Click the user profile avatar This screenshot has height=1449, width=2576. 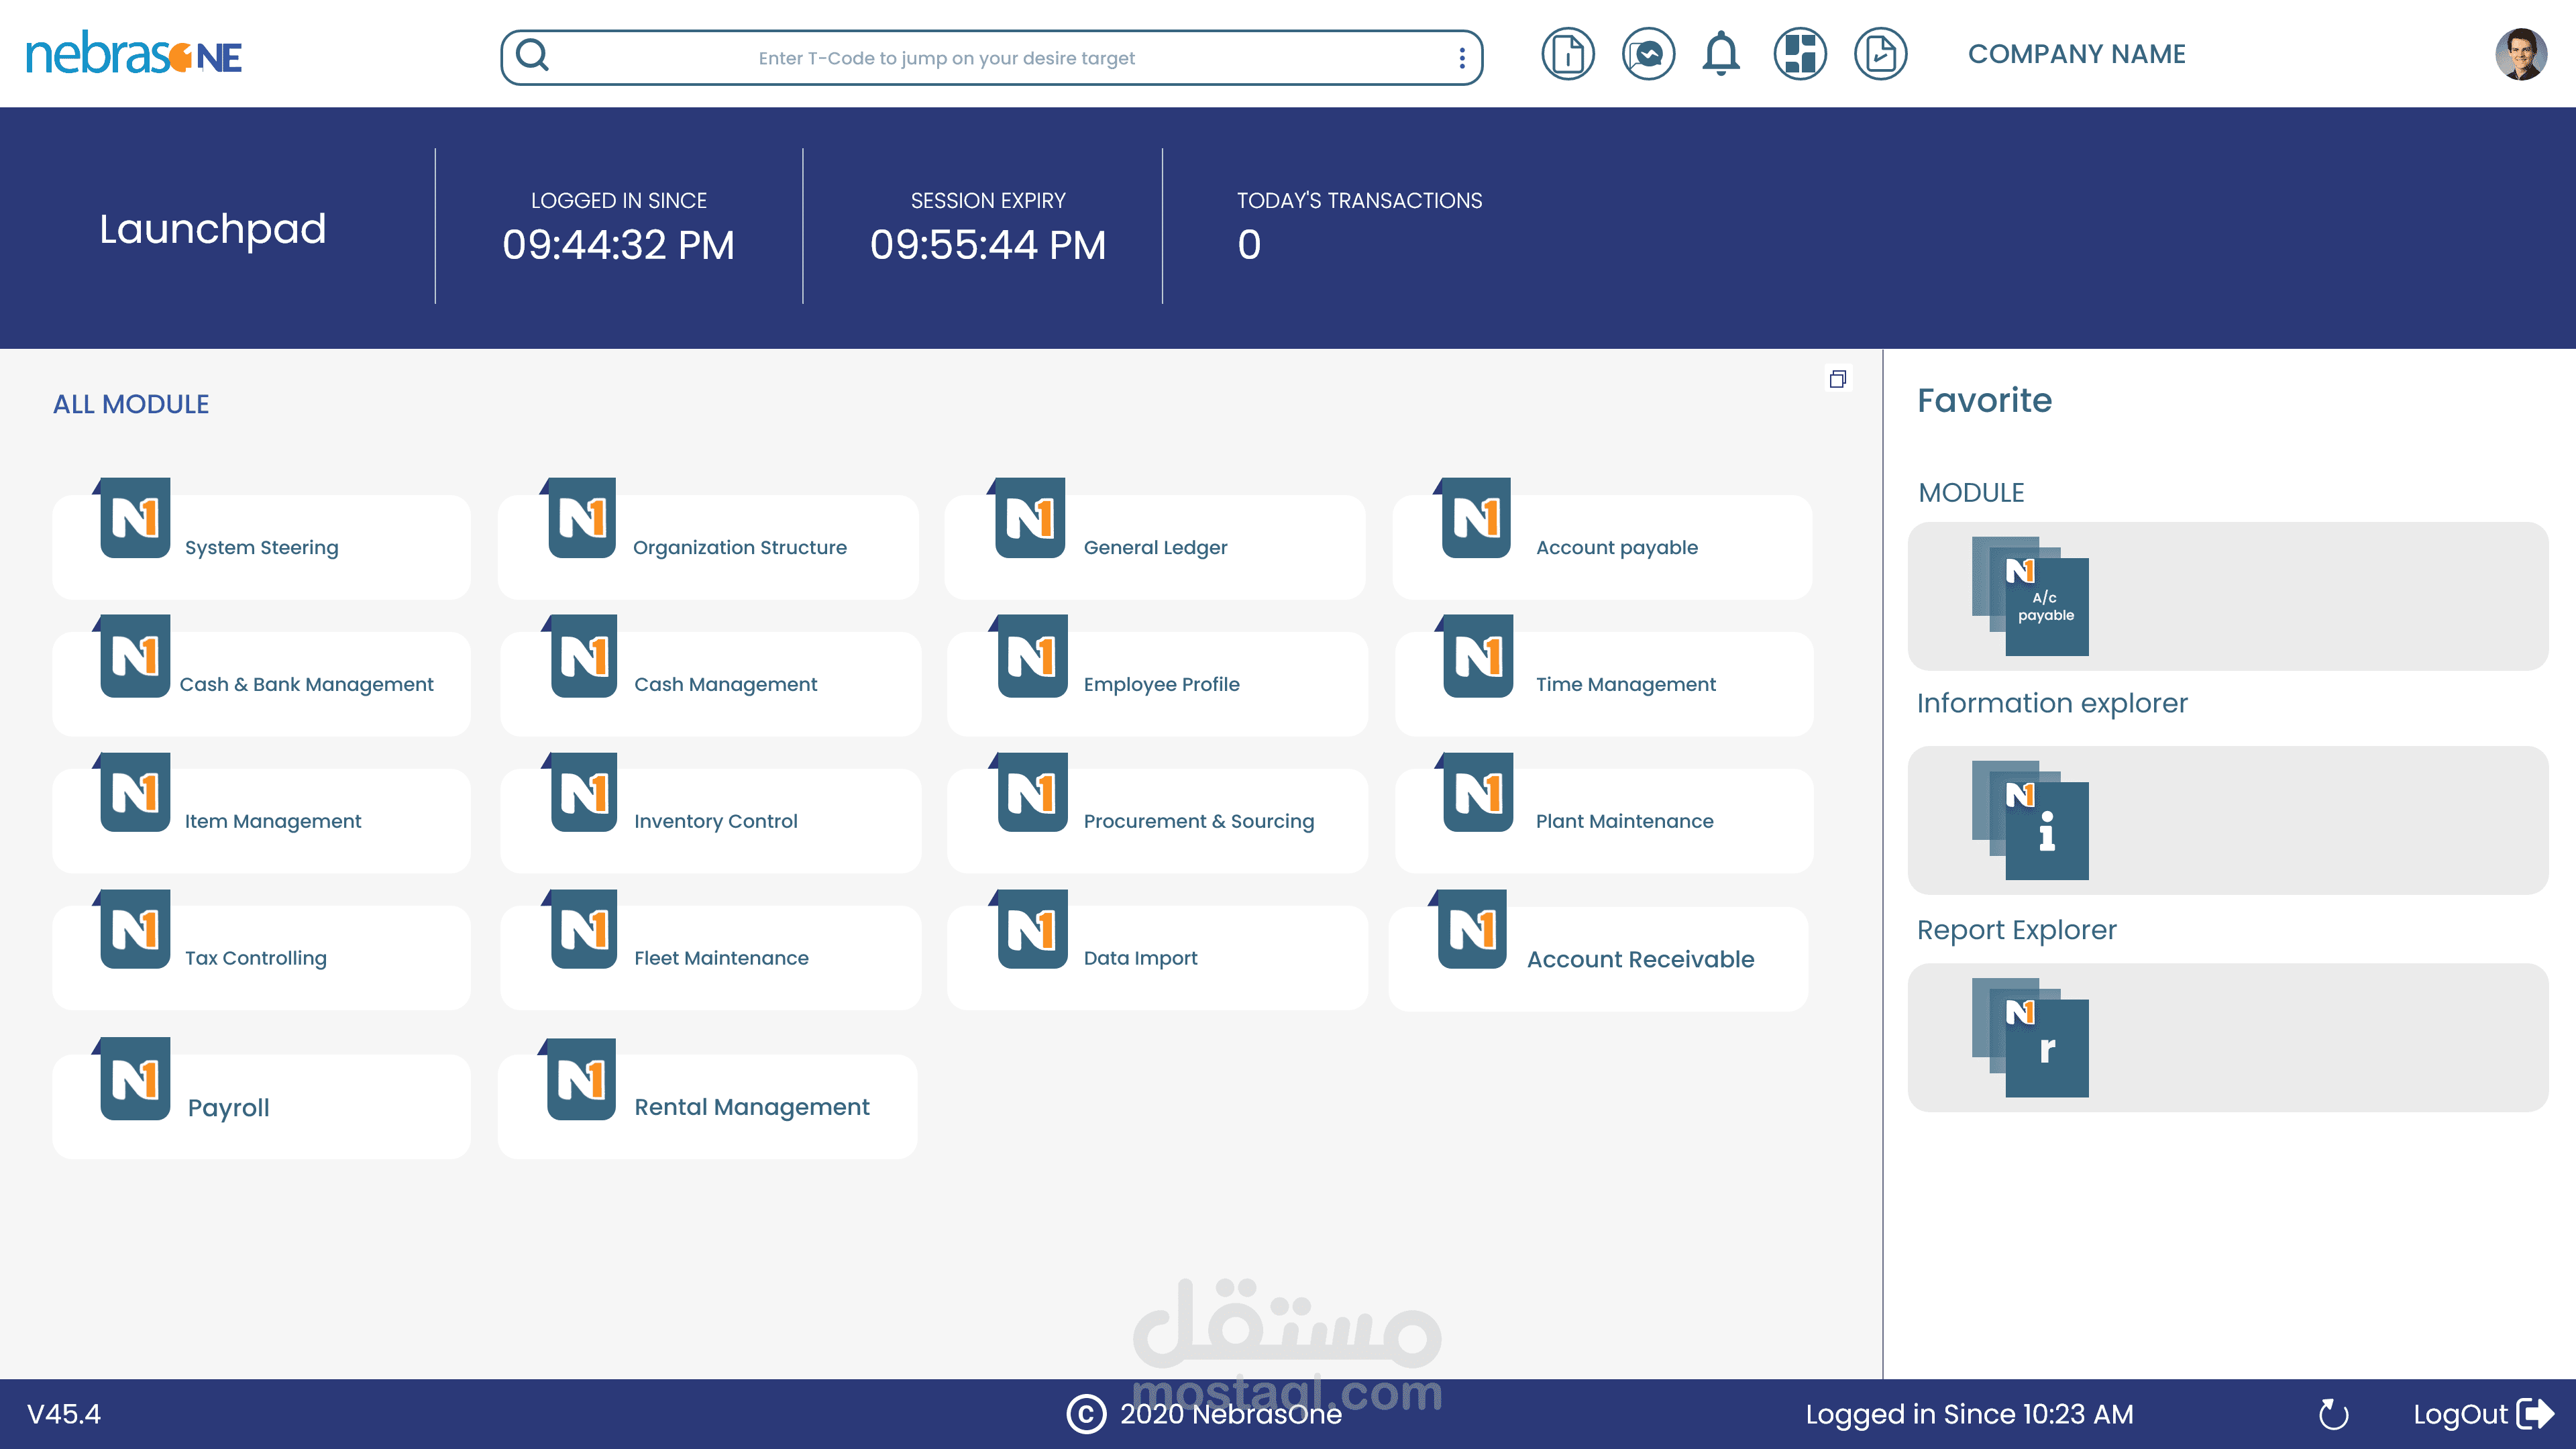pos(2520,54)
